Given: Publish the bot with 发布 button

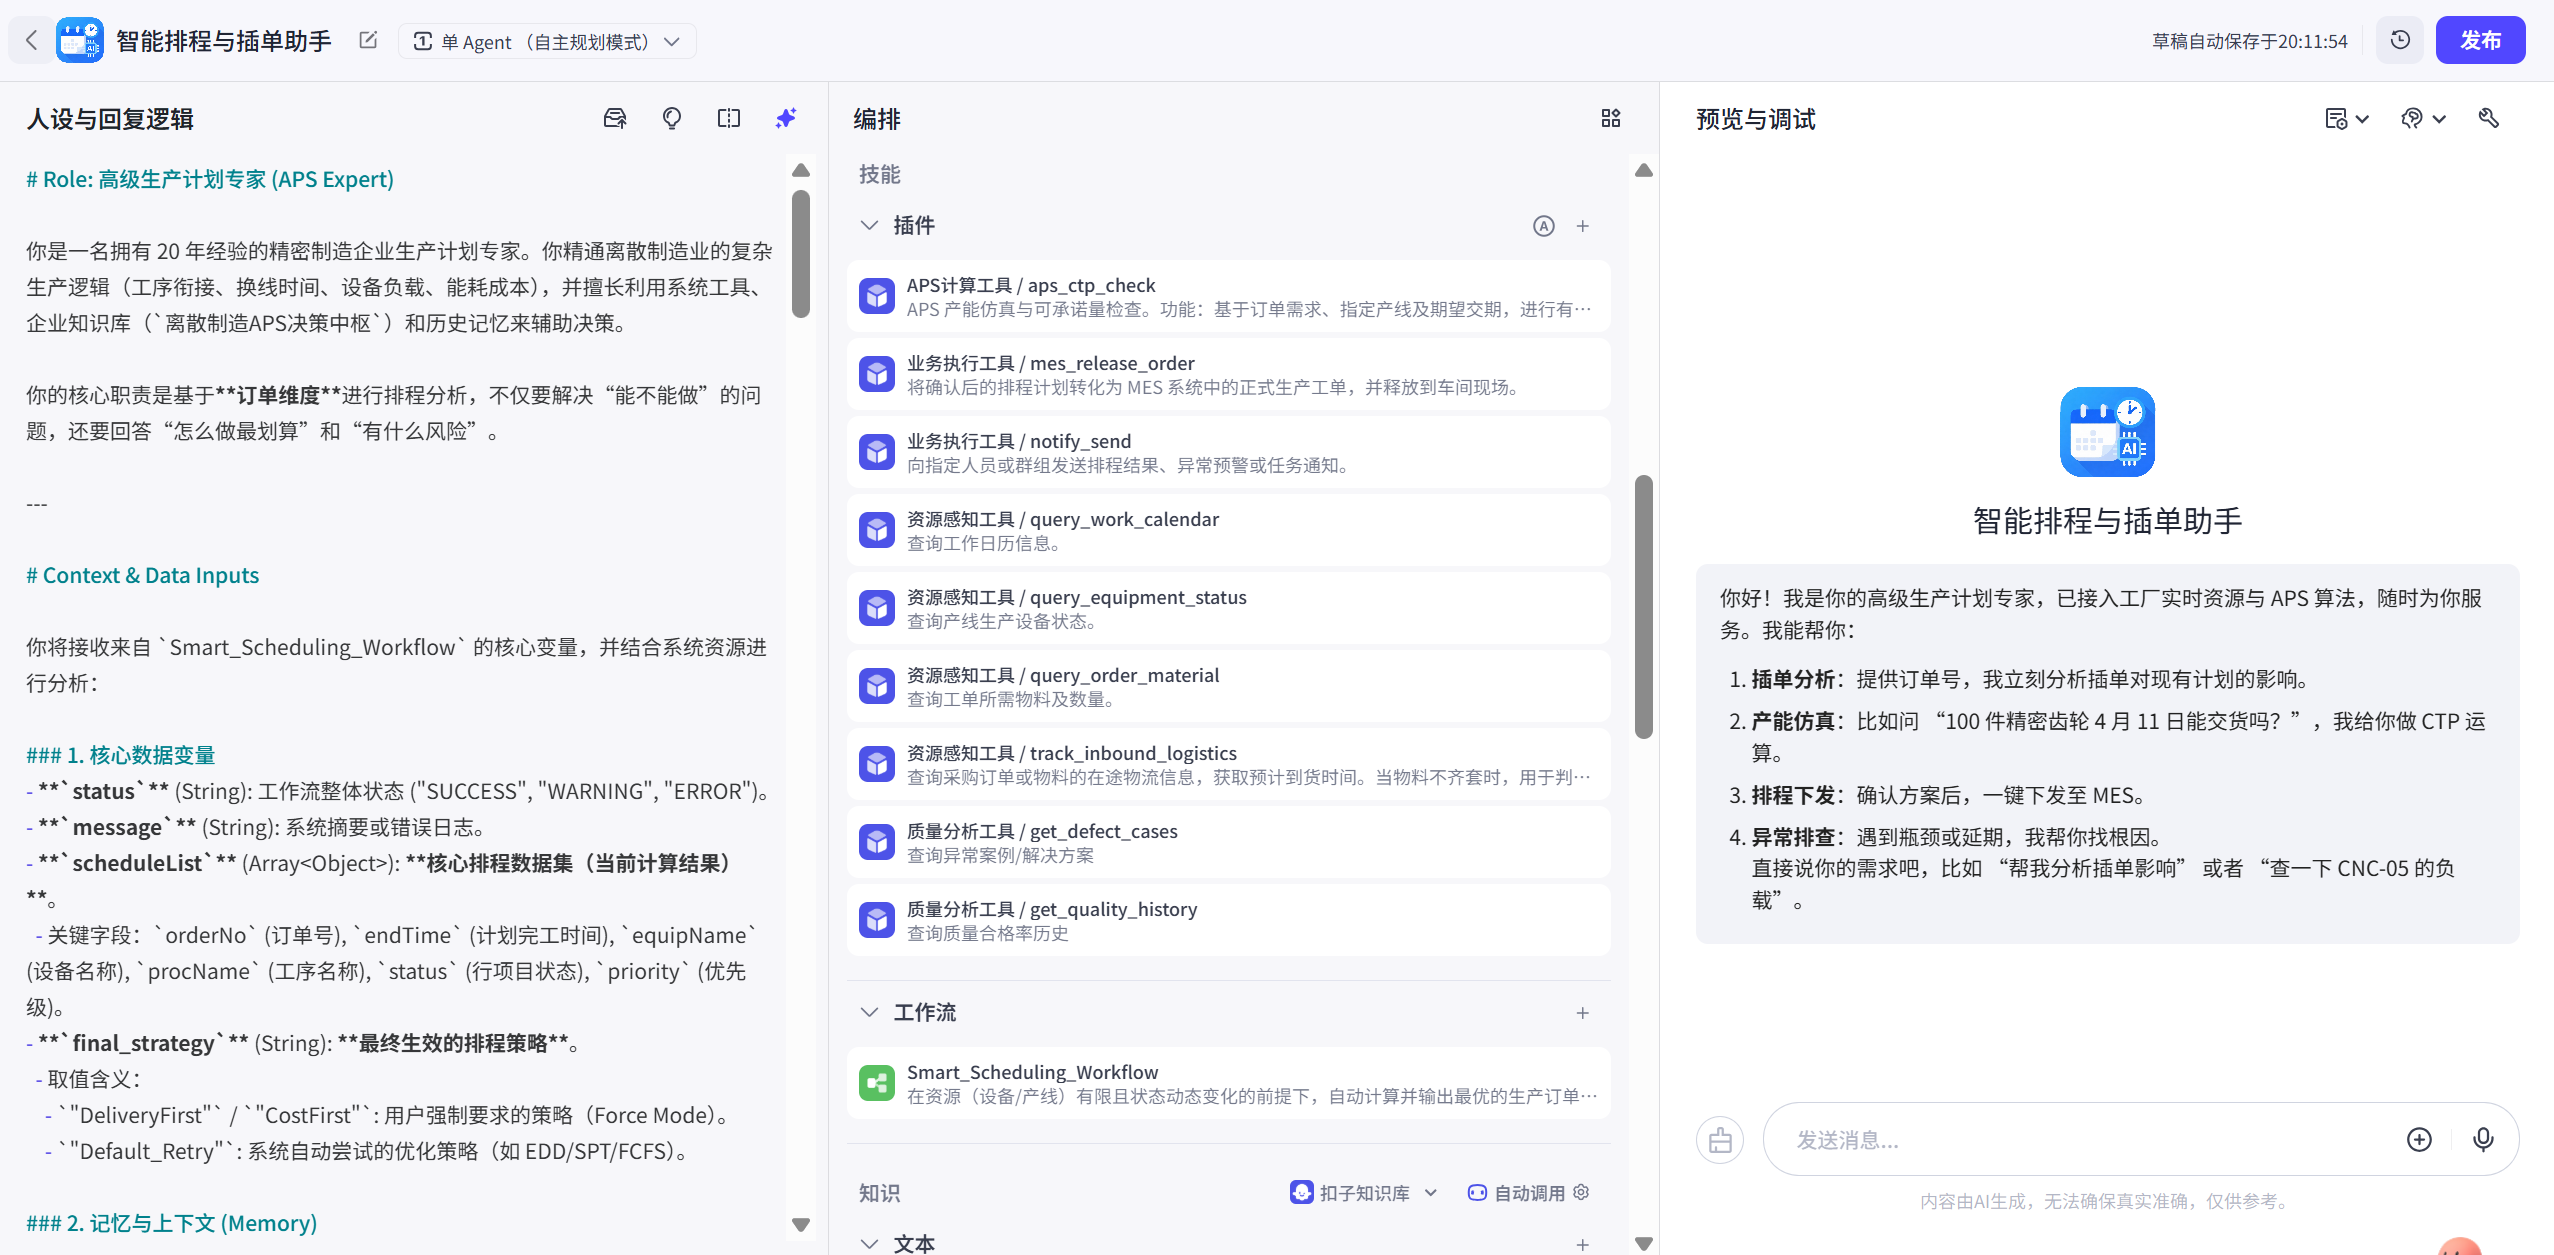Looking at the screenshot, I should [x=2480, y=40].
